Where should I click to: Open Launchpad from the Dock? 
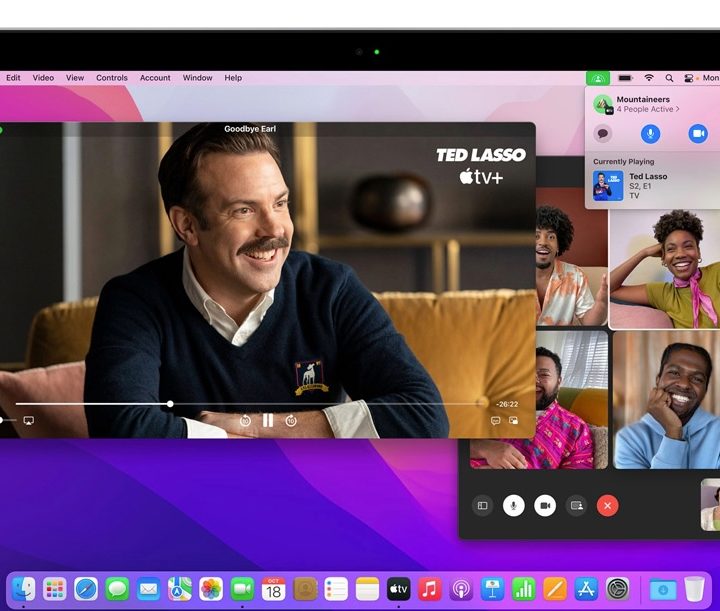(x=55, y=589)
